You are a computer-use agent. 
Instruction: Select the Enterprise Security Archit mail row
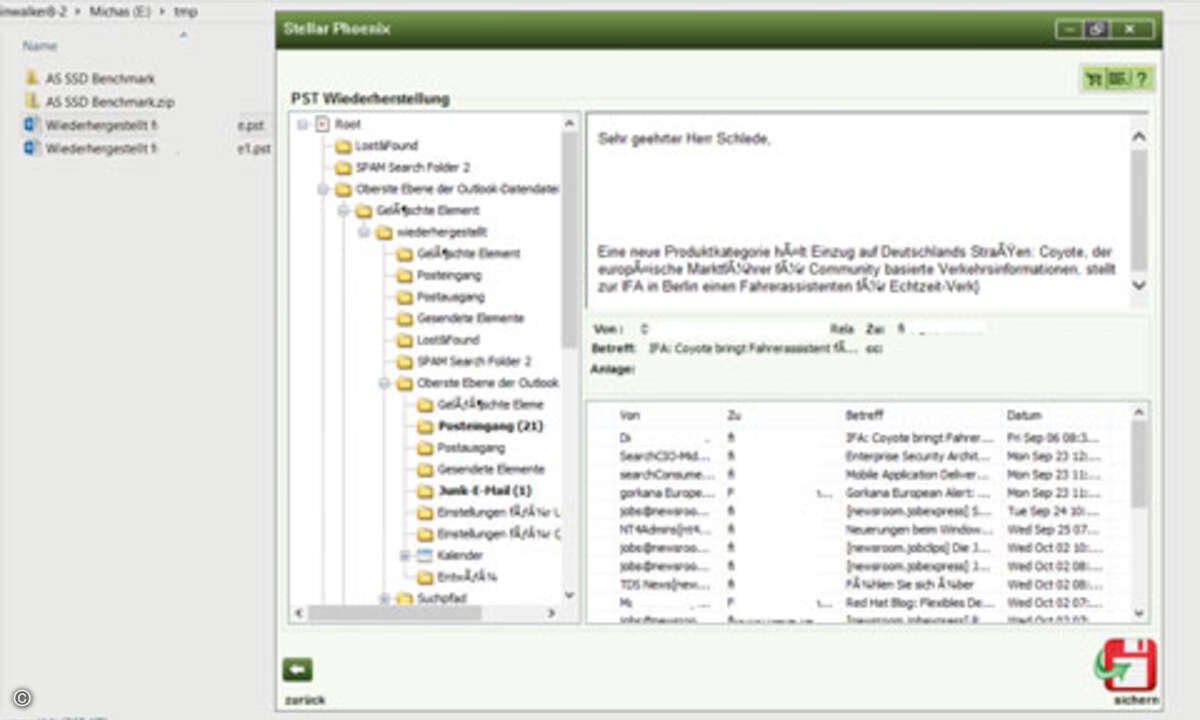[x=859, y=455]
